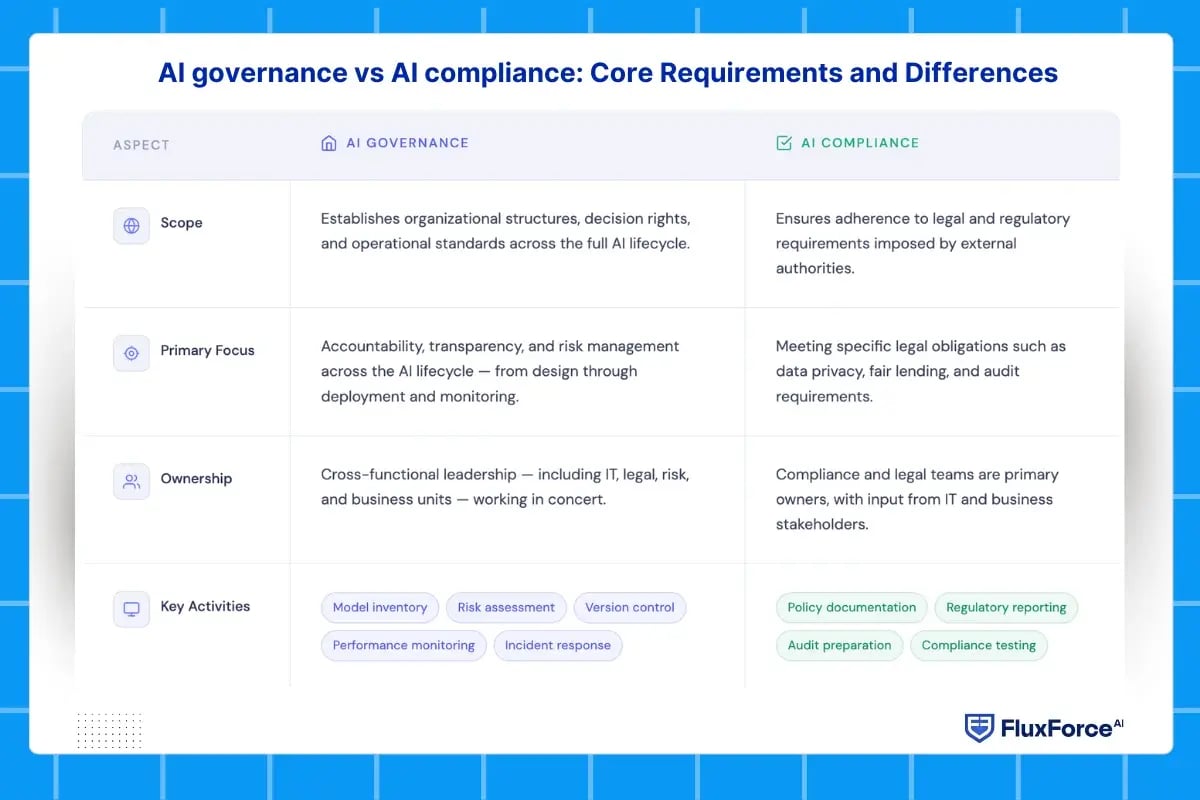Select the checkmark icon beside AI Compliance header
This screenshot has height=800, width=1200.
click(x=784, y=142)
